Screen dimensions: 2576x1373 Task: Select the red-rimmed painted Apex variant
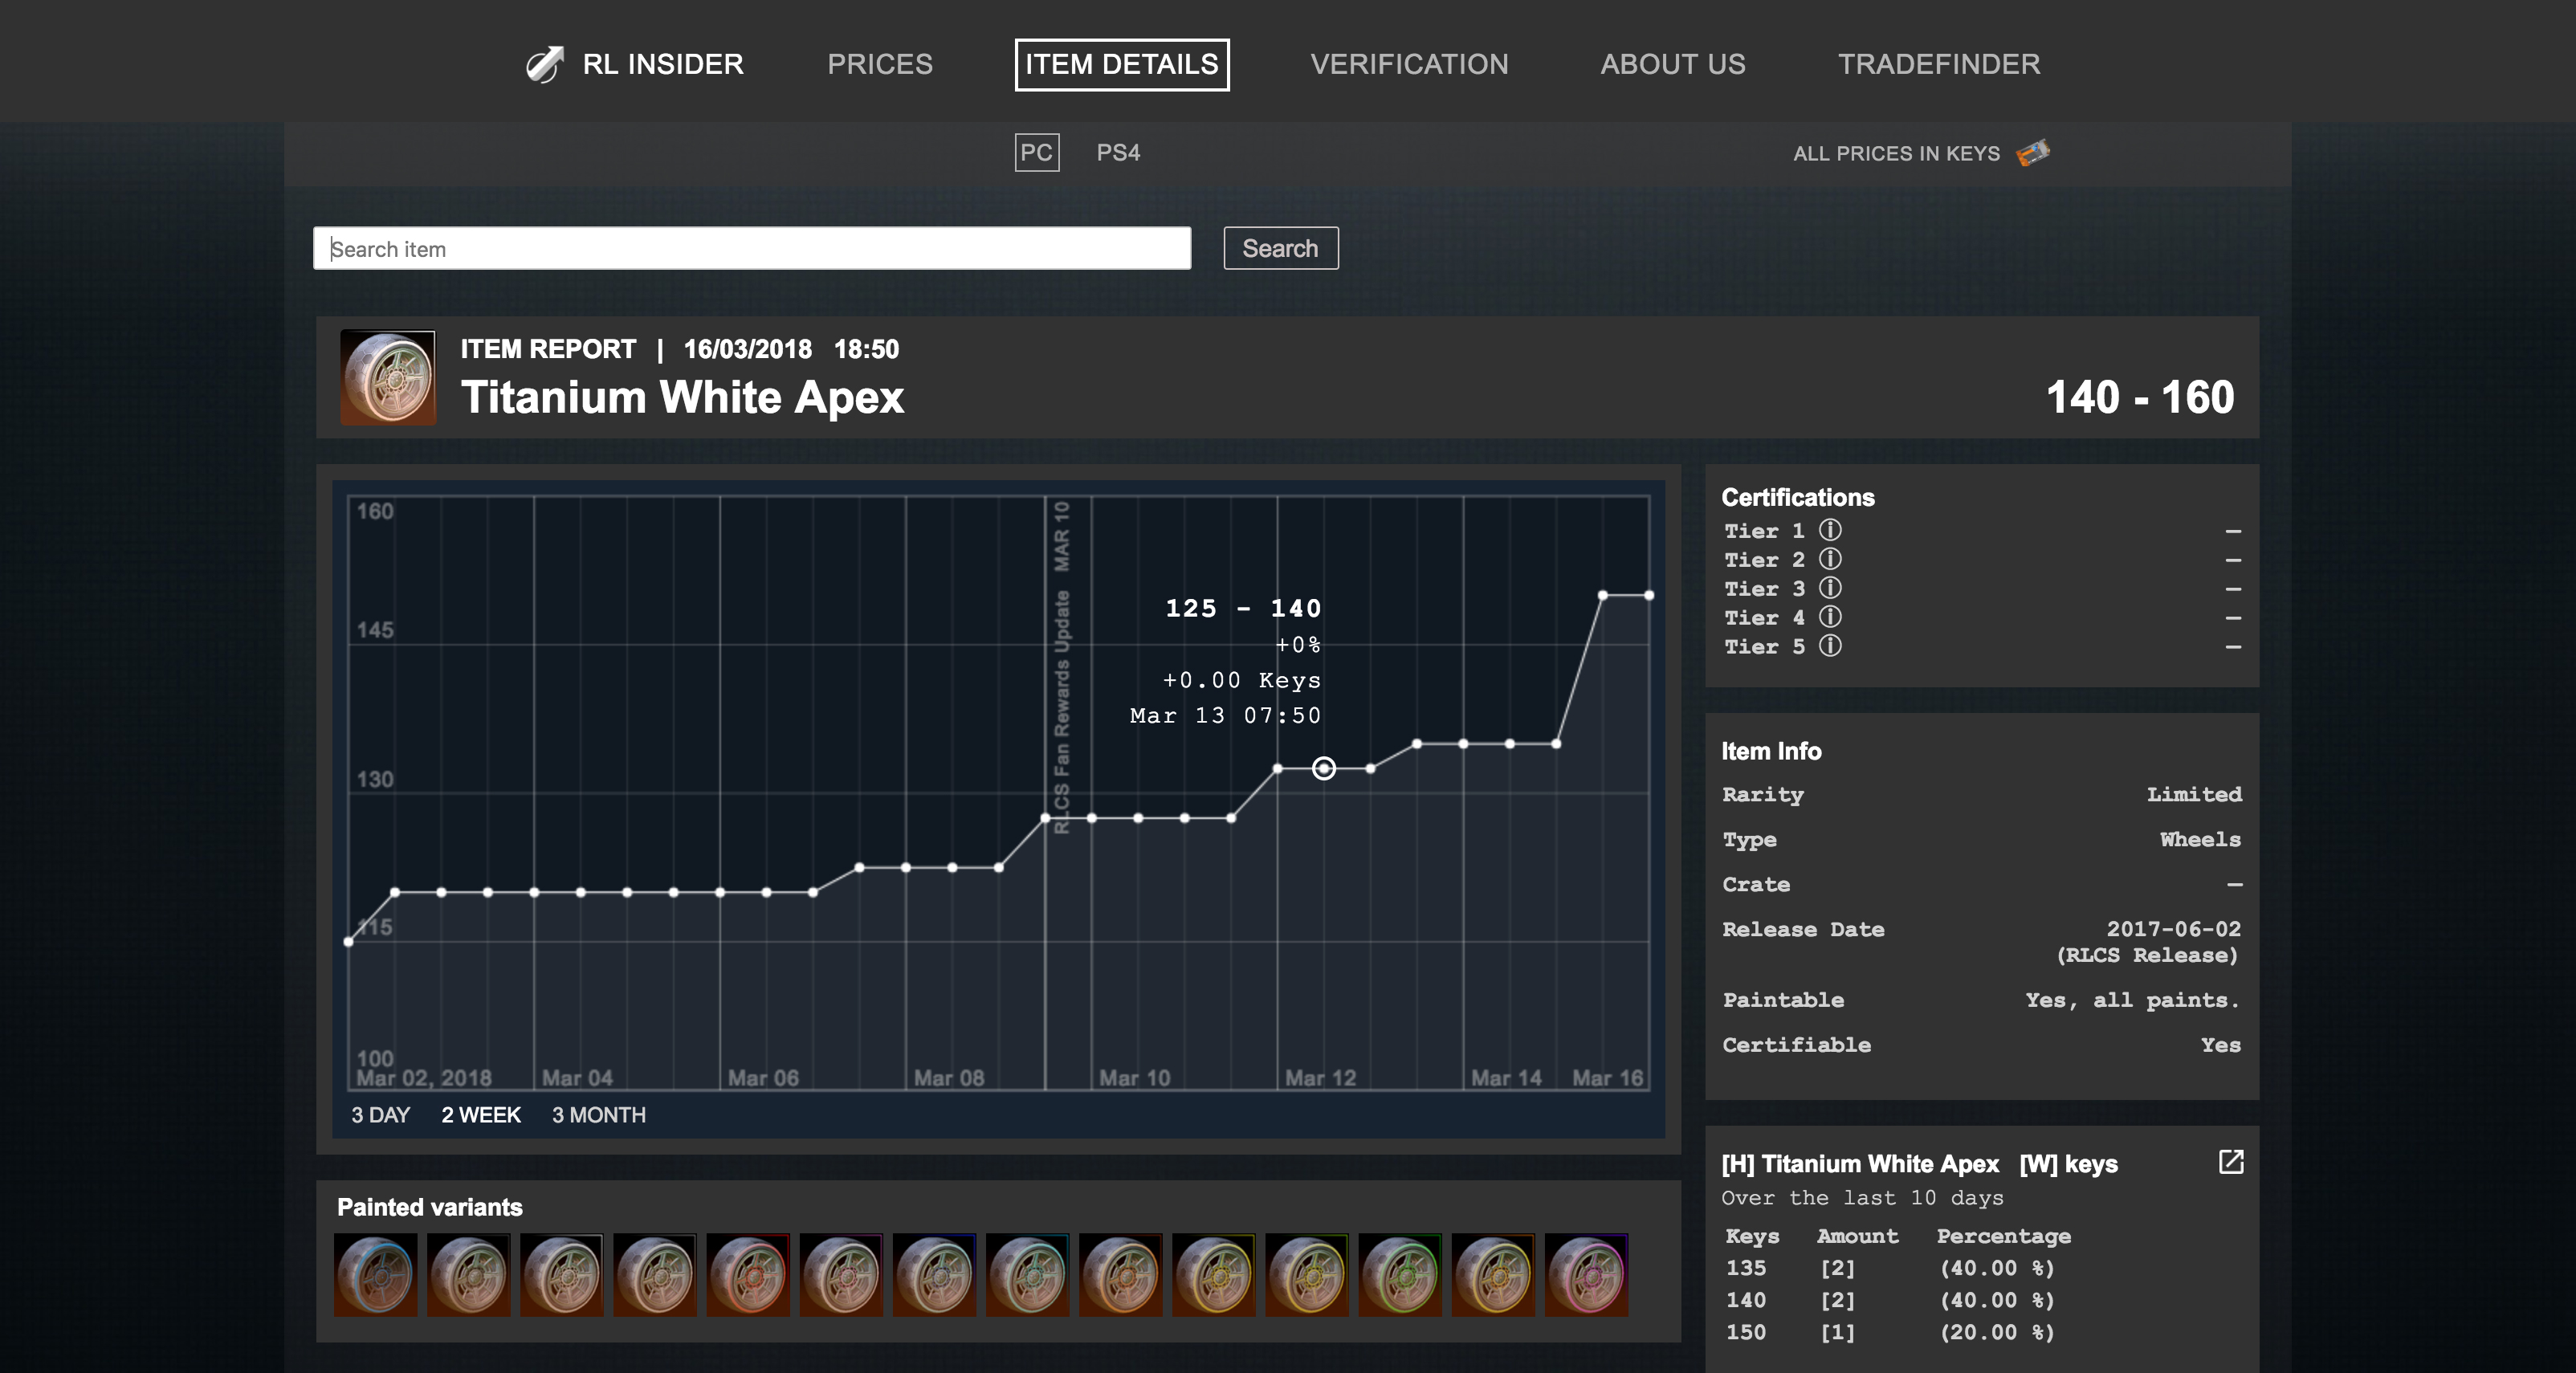tap(747, 1274)
